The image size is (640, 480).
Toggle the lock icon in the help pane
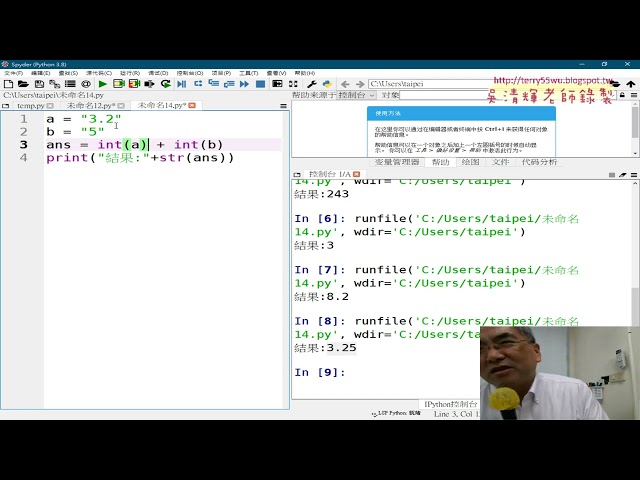[x=621, y=95]
